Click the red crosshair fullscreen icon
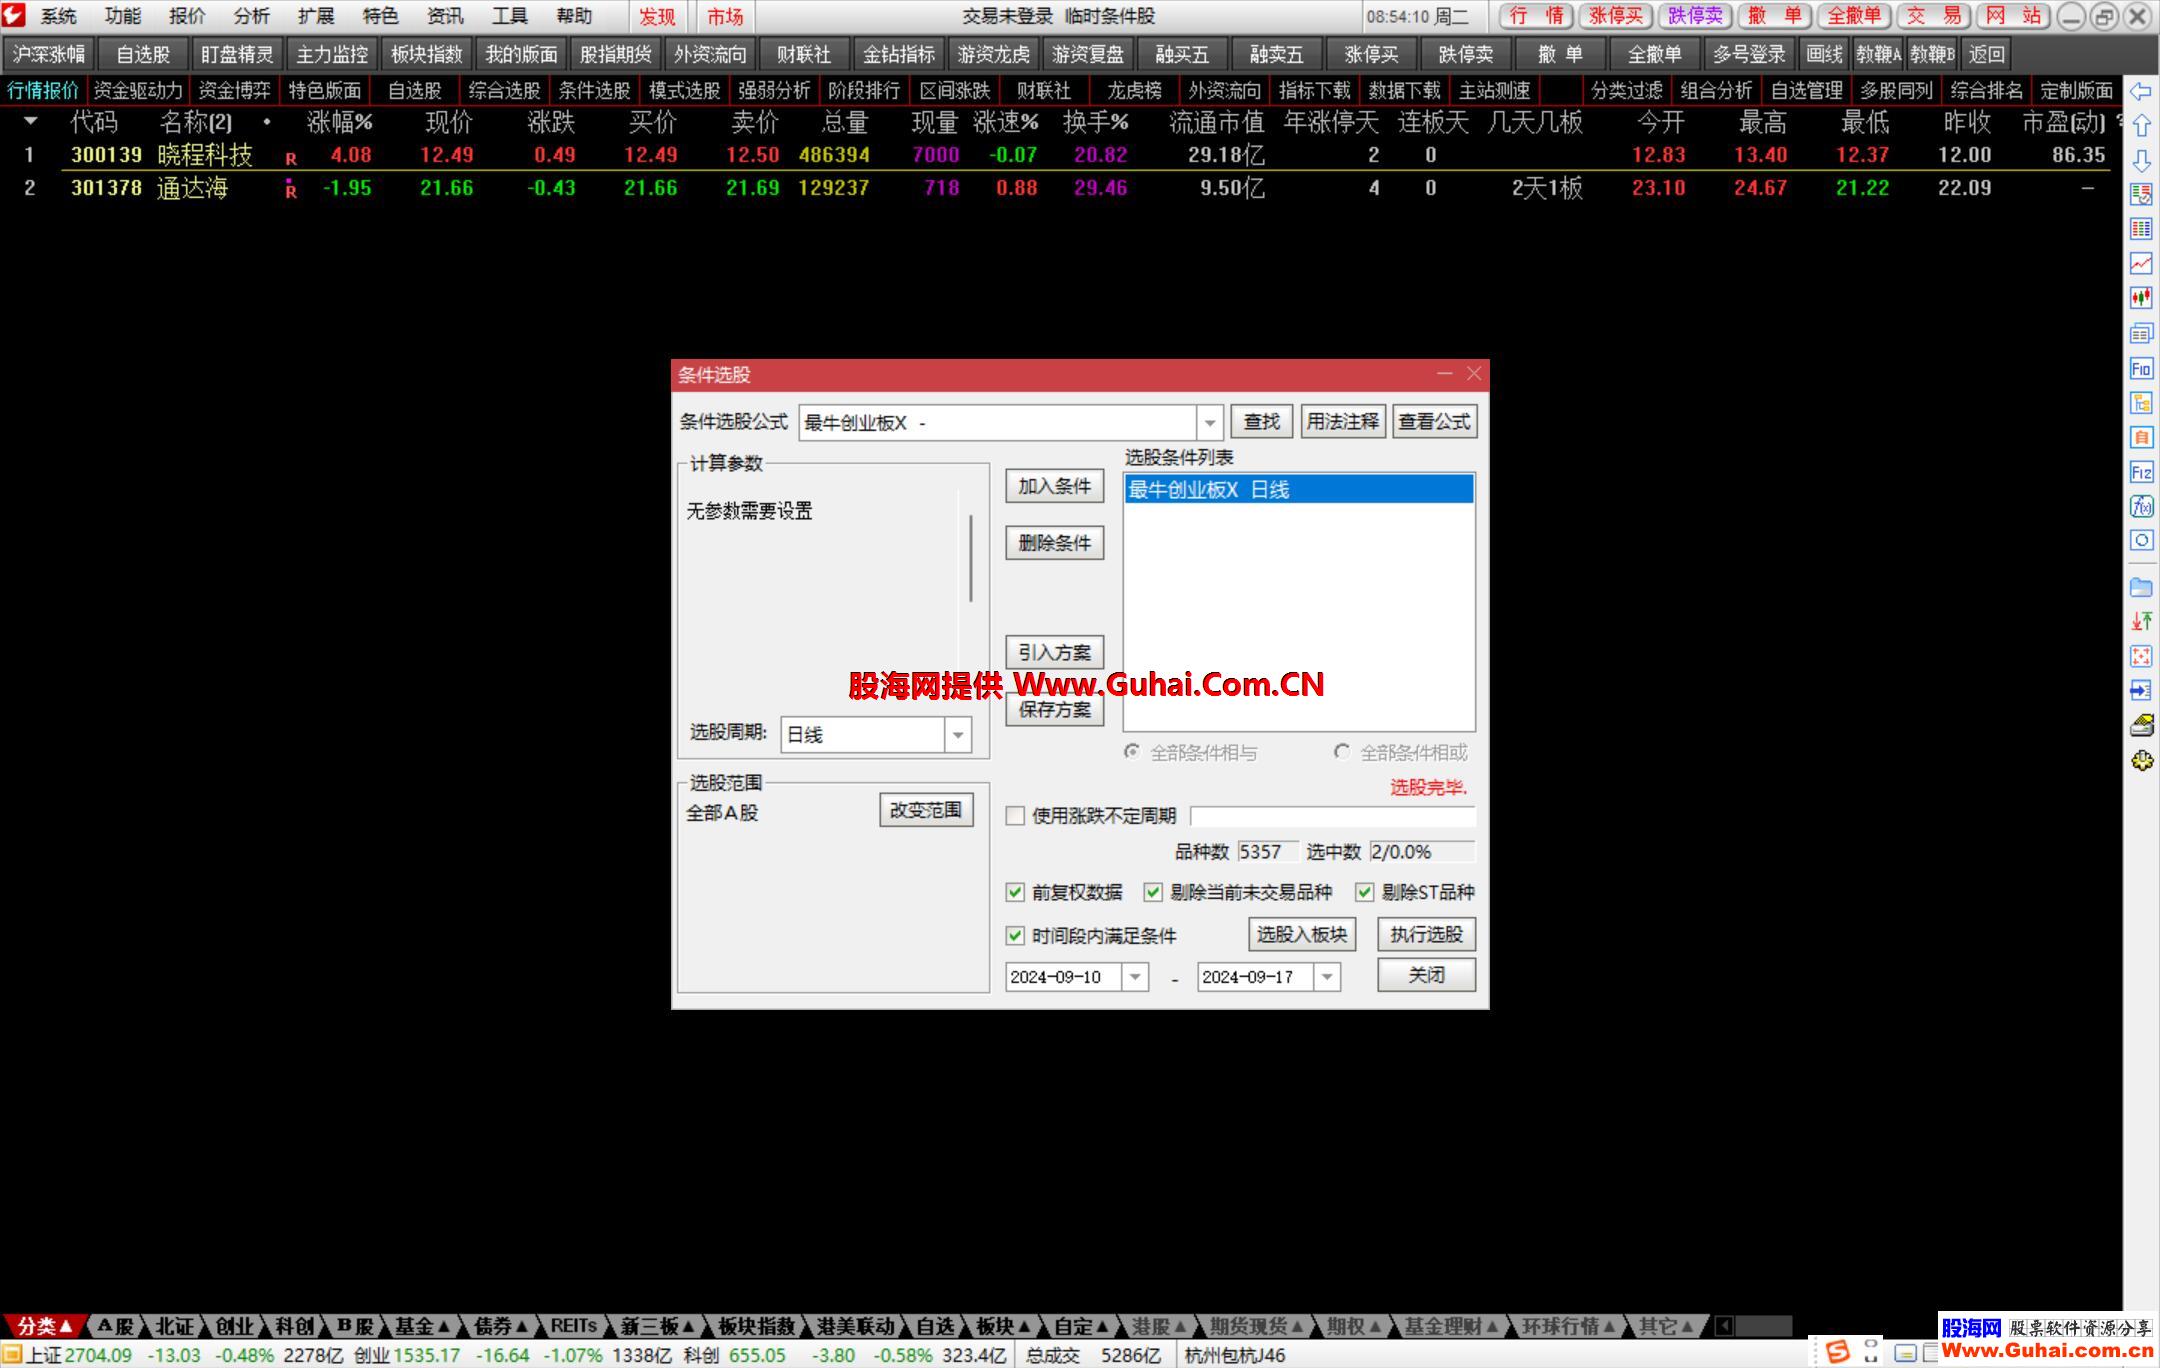2160x1368 pixels. 2141,656
